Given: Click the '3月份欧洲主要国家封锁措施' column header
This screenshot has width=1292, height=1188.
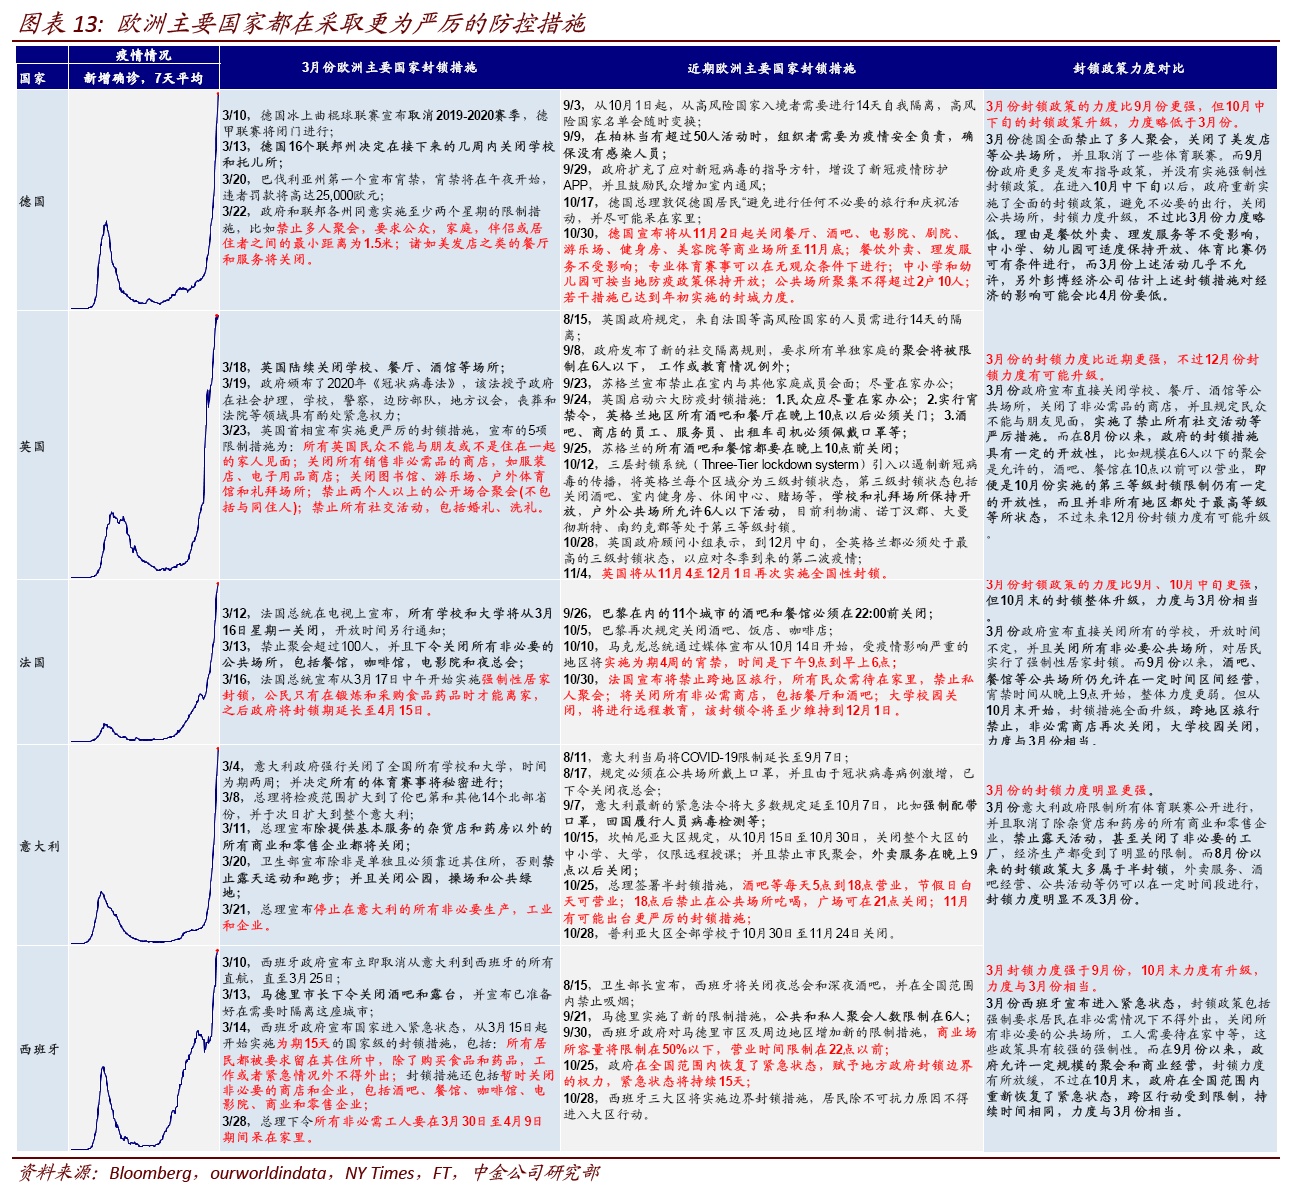Looking at the screenshot, I should (389, 68).
